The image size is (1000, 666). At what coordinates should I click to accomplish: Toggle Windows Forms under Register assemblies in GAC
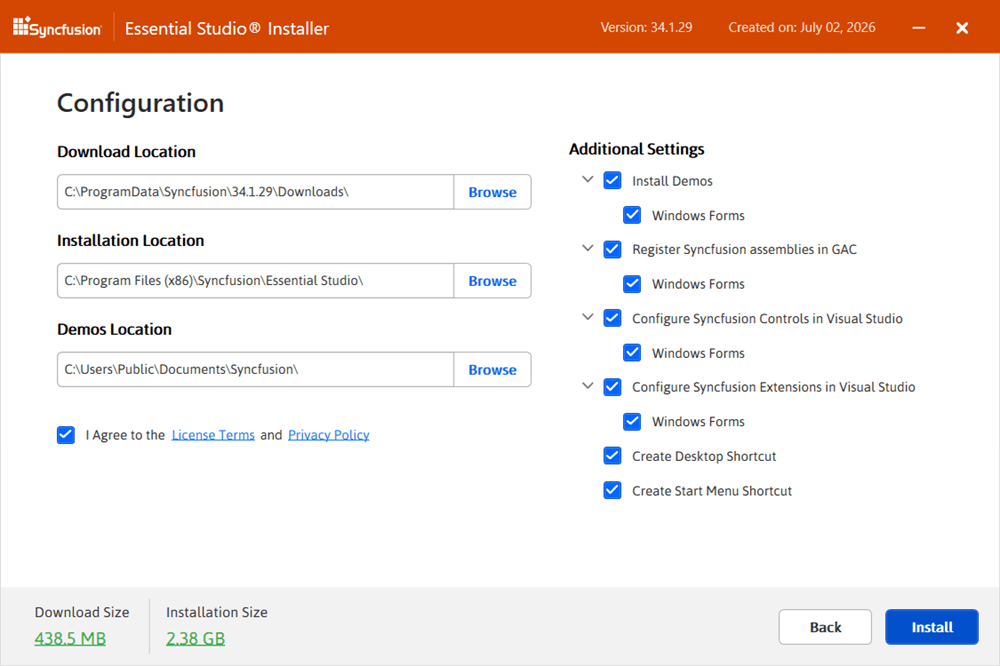(x=632, y=283)
